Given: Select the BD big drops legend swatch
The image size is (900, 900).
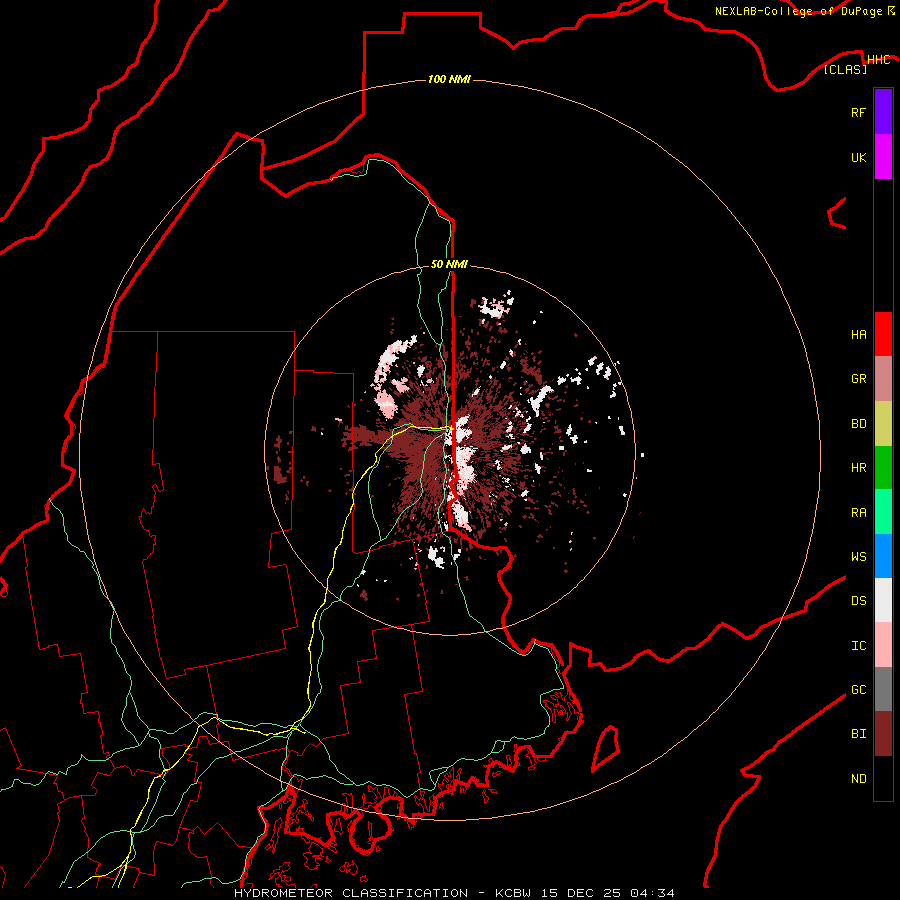Looking at the screenshot, I should tap(883, 423).
